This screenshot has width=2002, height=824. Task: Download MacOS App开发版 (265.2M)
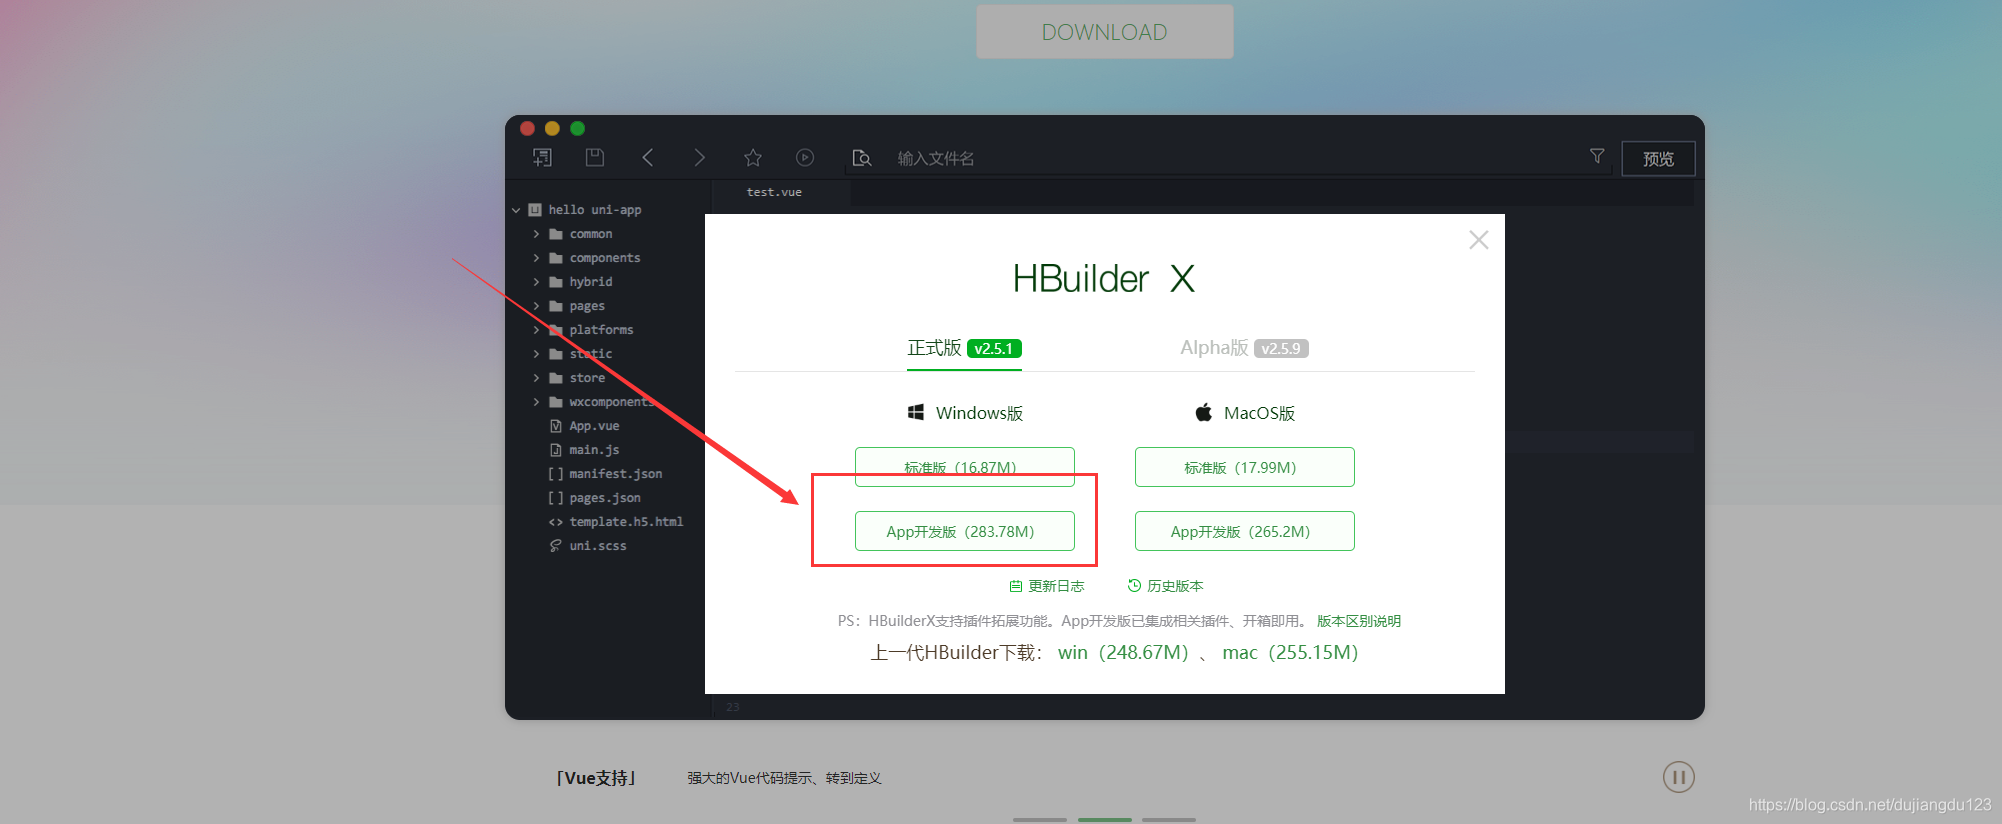[x=1244, y=531]
